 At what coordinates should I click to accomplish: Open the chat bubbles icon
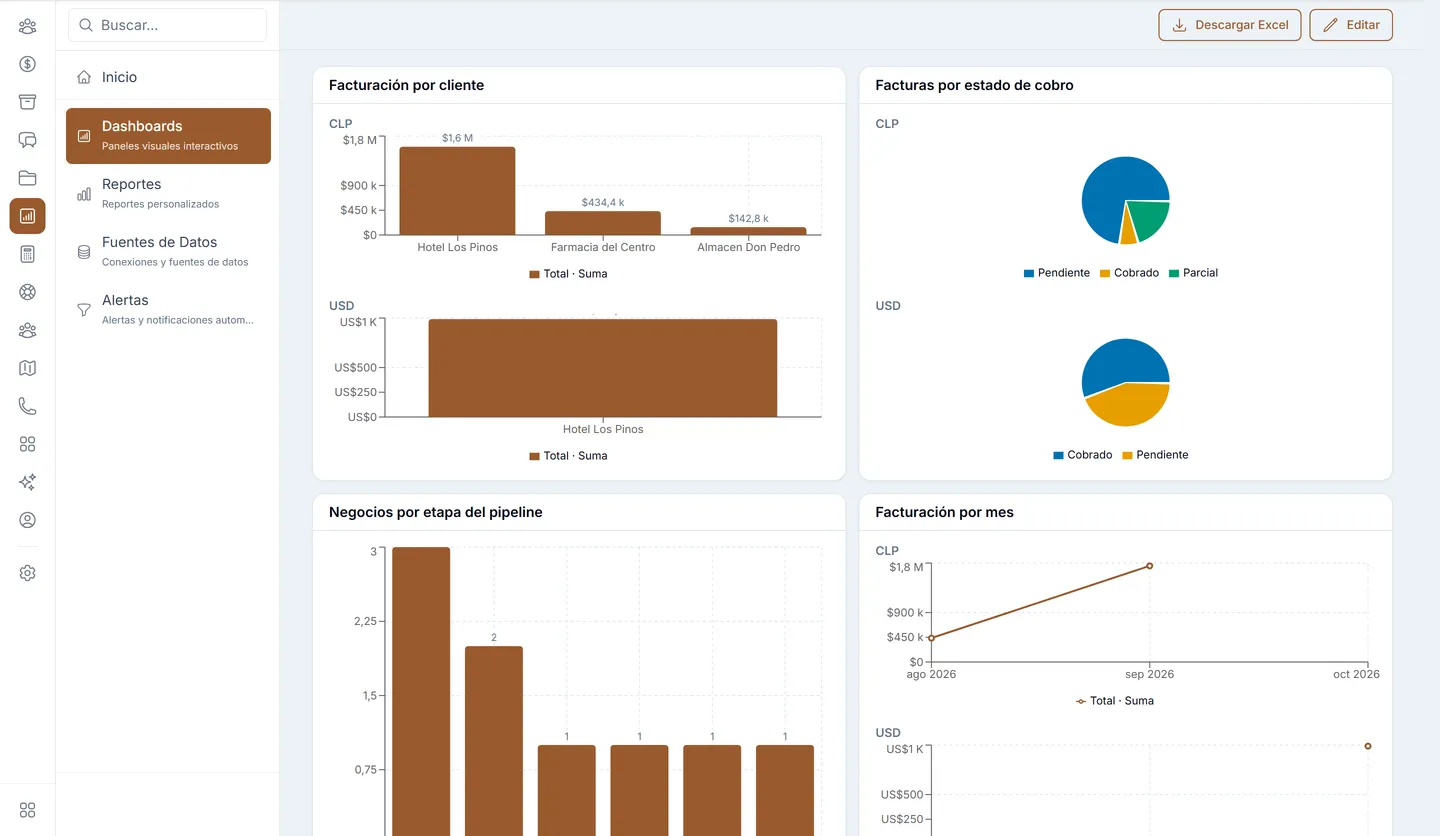[27, 140]
